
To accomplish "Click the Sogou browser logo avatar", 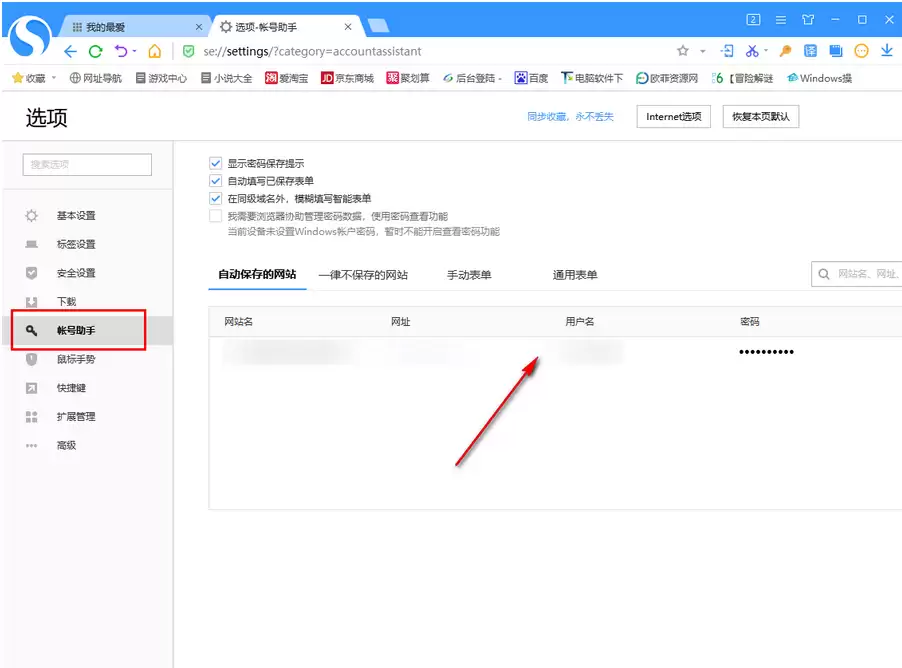I will tap(30, 36).
